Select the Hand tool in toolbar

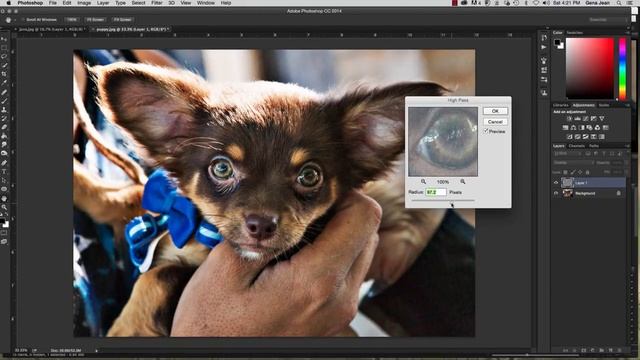tap(4, 198)
